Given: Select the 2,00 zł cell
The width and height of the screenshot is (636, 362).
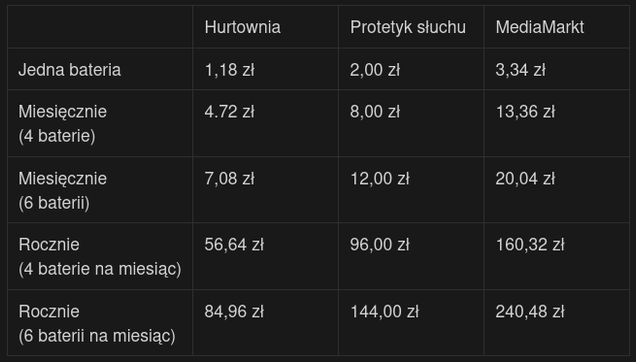Looking at the screenshot, I should point(374,70).
